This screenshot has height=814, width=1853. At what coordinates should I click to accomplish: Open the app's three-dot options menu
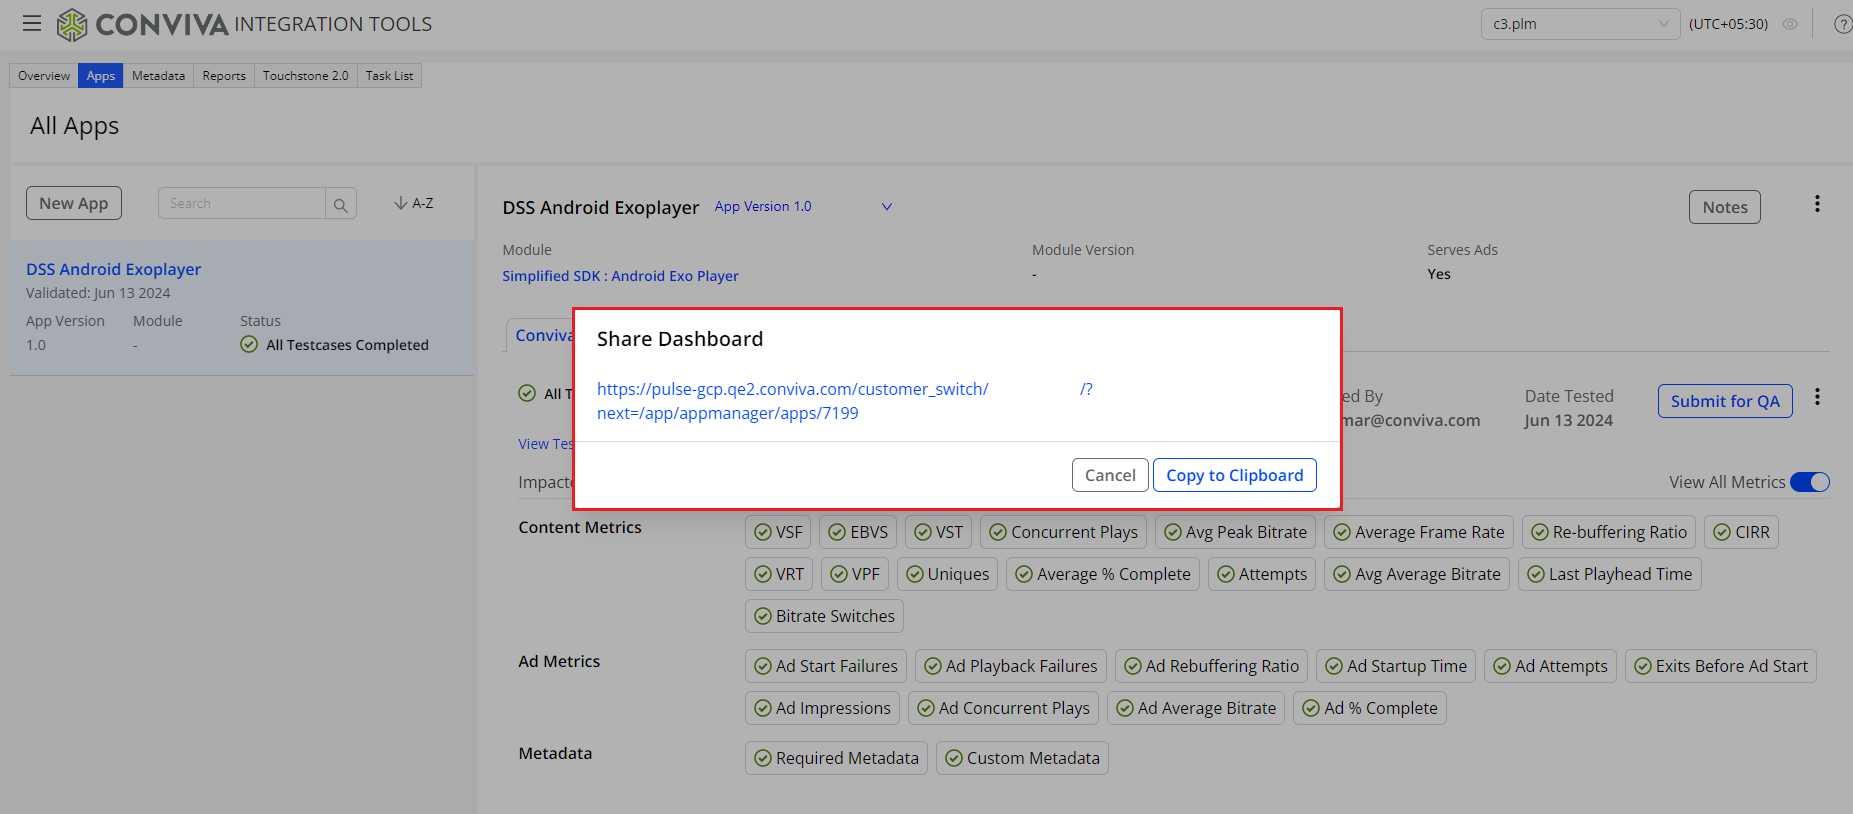point(1817,204)
